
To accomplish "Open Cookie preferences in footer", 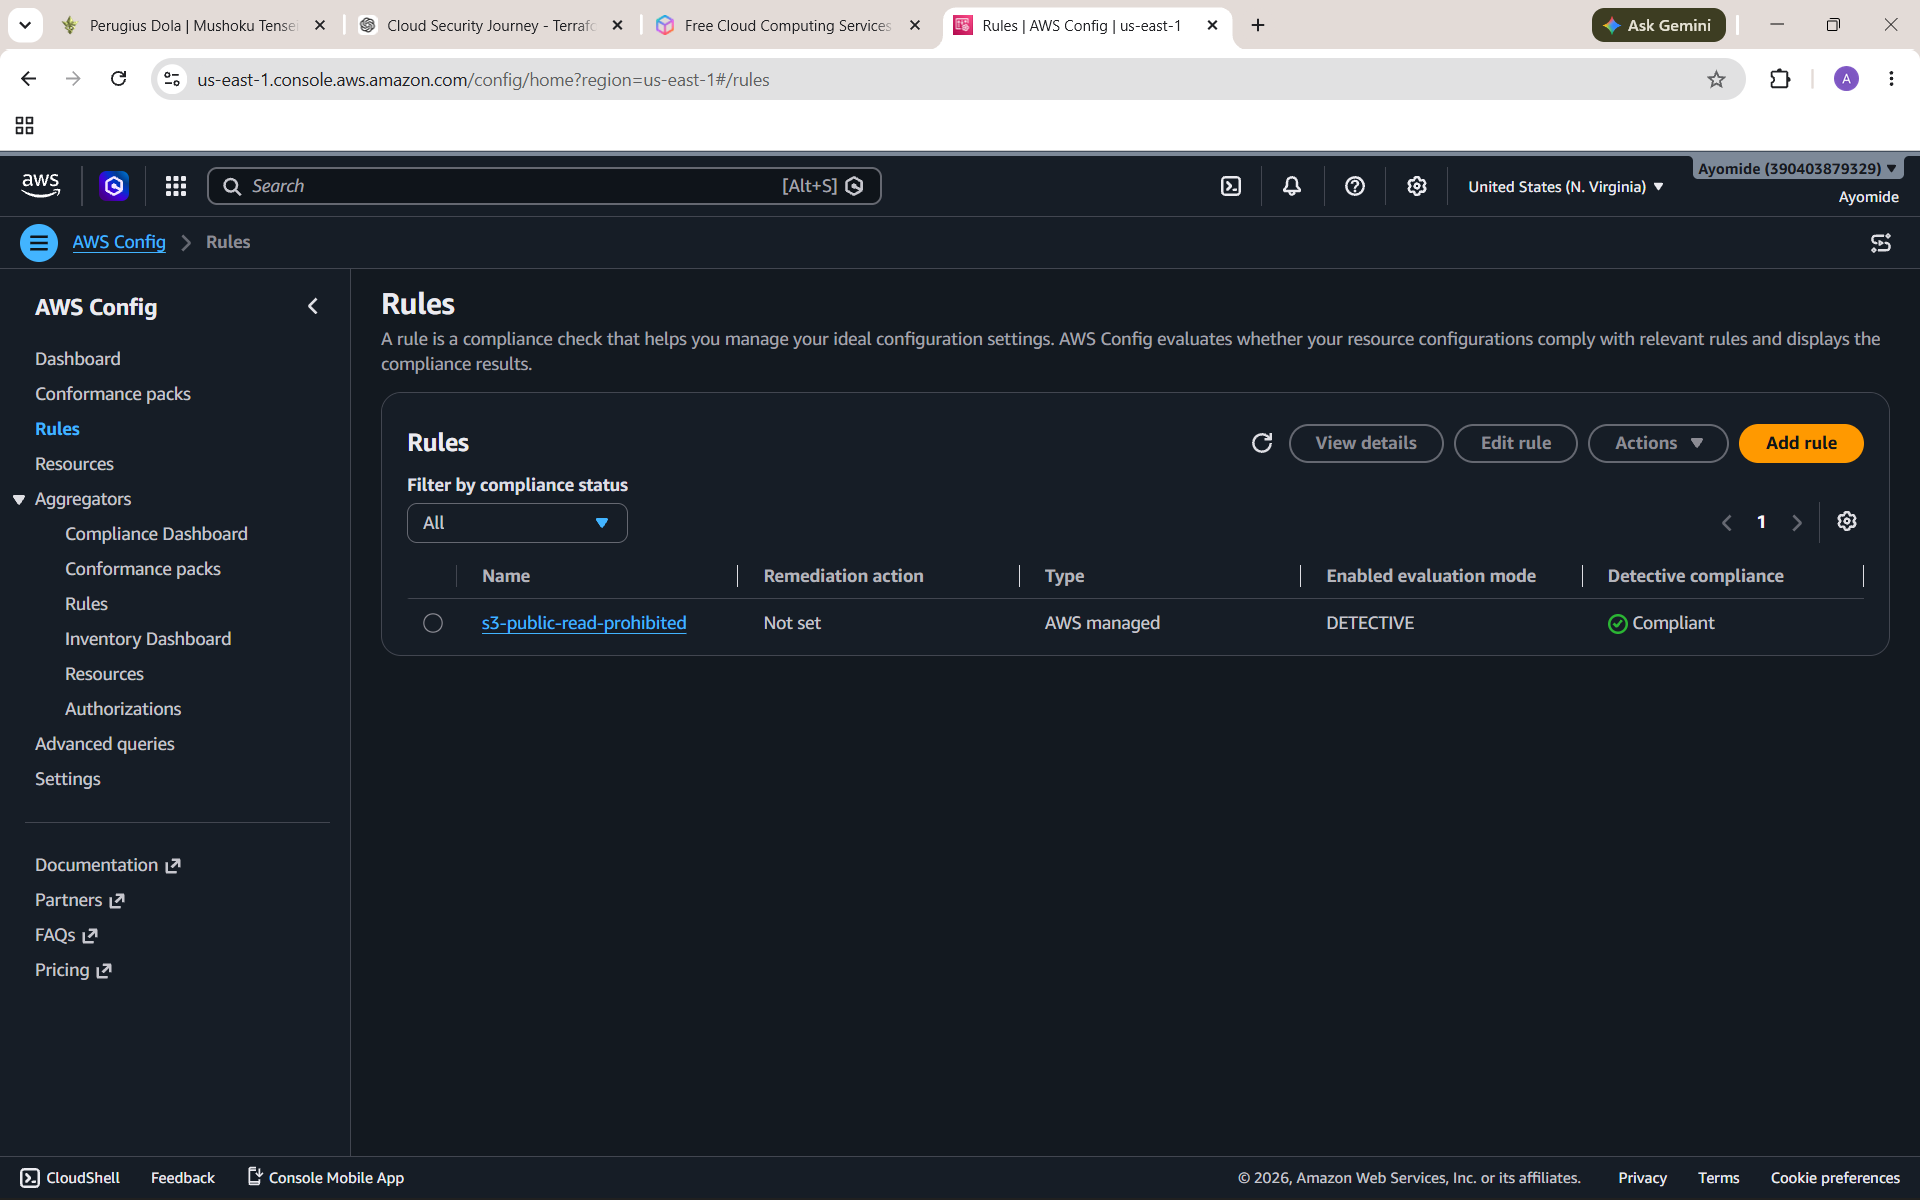I will tap(1835, 1178).
